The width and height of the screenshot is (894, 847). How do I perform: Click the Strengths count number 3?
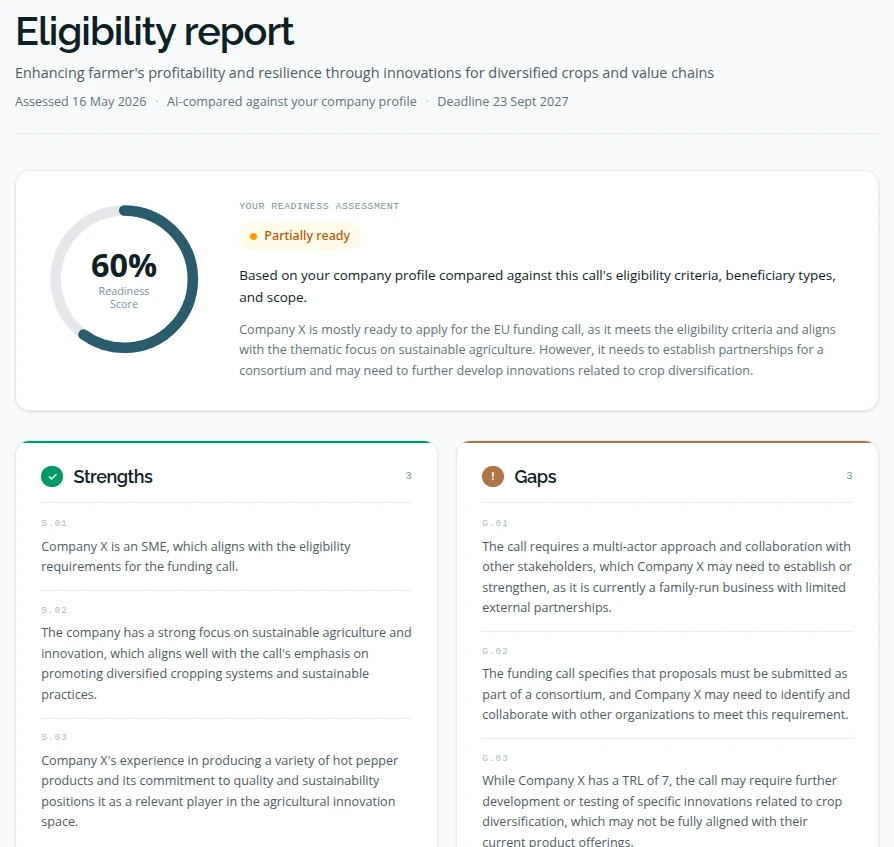coord(408,475)
